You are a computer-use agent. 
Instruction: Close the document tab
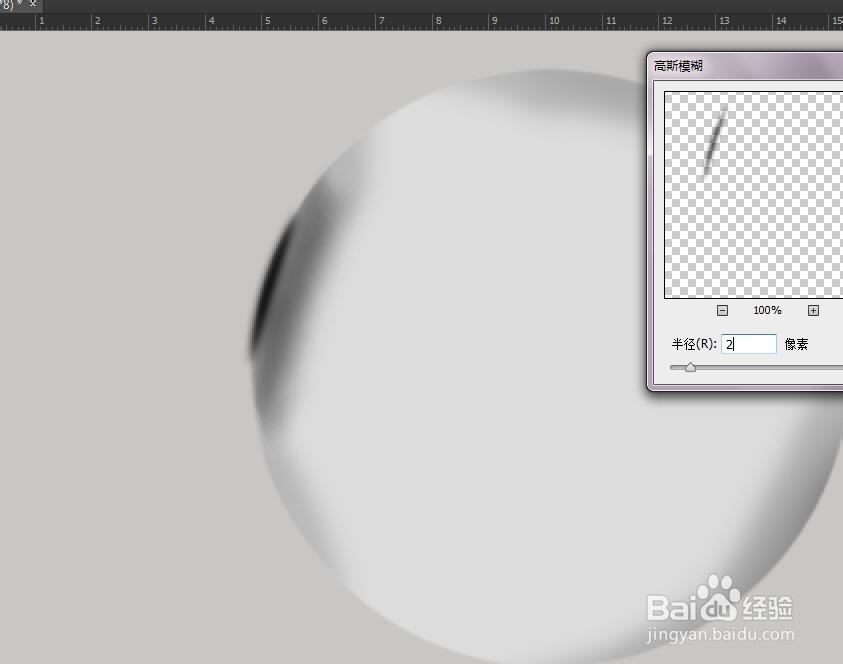(33, 3)
